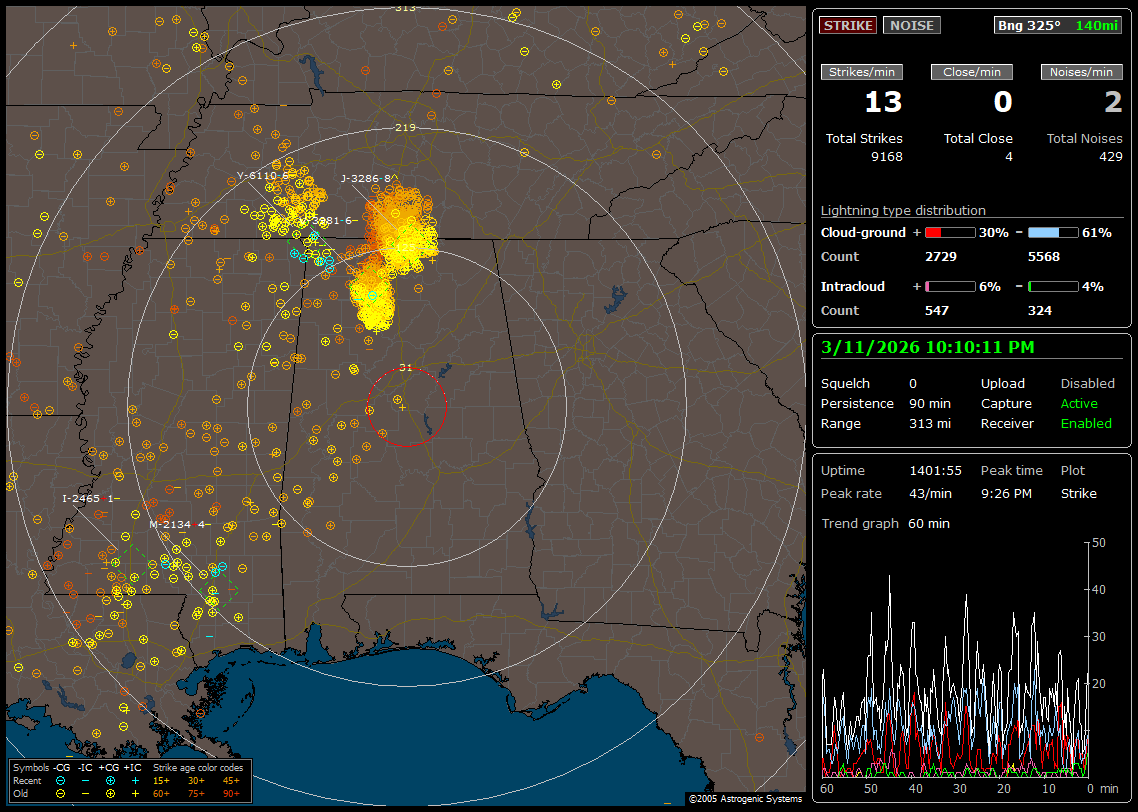Click the negative cloud-ground blue percentage bar
This screenshot has width=1138, height=812.
pyautogui.click(x=1052, y=232)
